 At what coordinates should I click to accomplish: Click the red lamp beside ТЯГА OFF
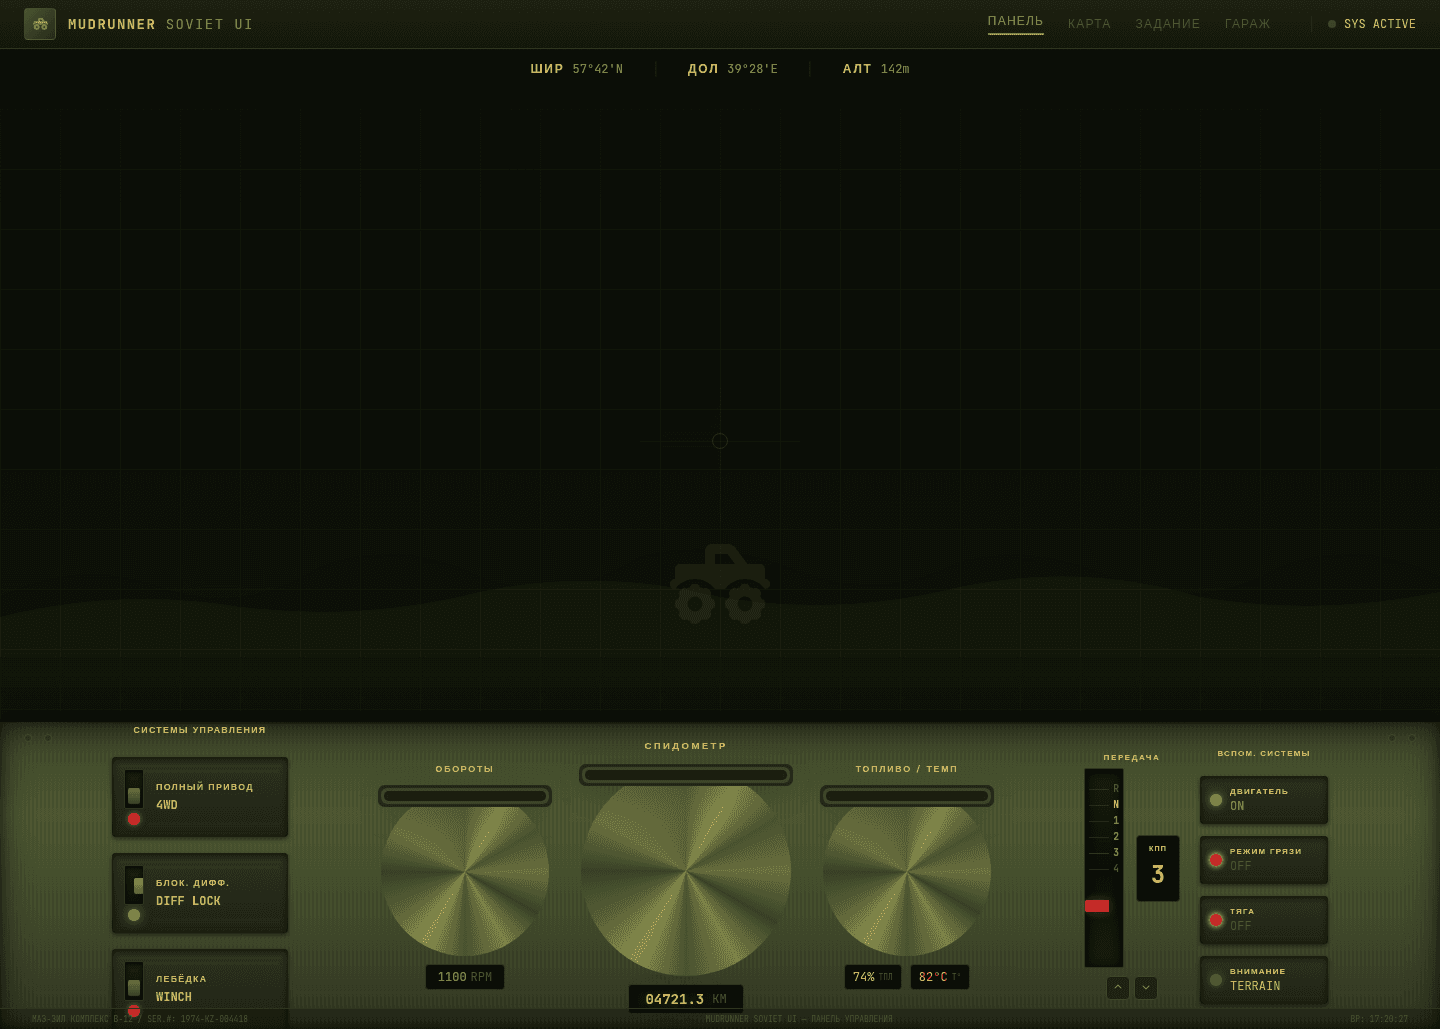coord(1216,920)
